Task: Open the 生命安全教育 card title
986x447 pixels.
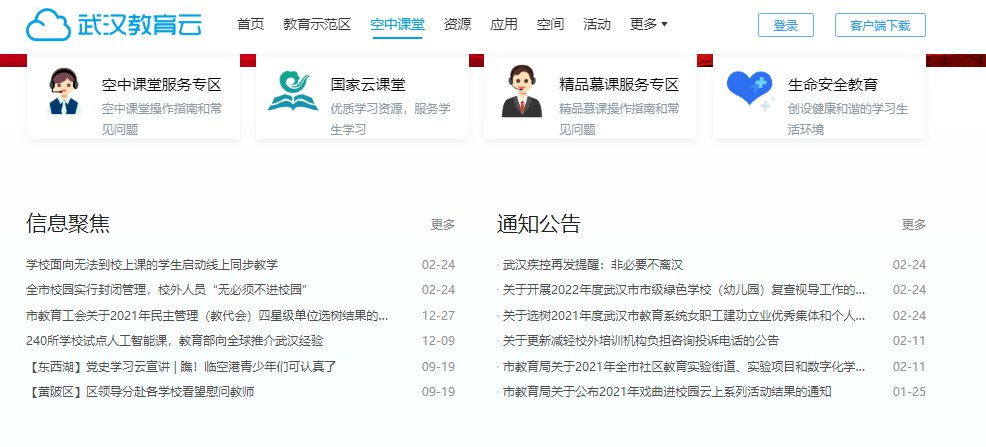Action: (833, 84)
